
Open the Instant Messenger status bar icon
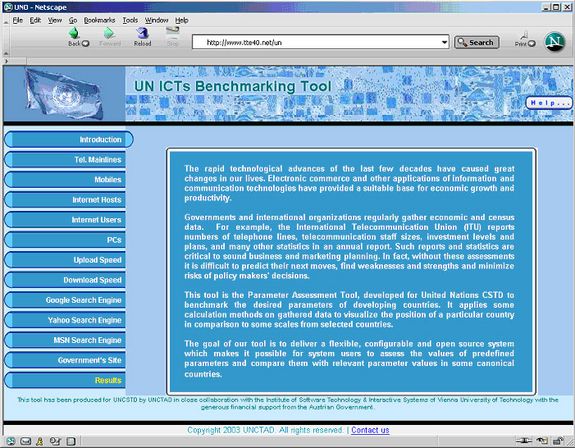[40, 441]
